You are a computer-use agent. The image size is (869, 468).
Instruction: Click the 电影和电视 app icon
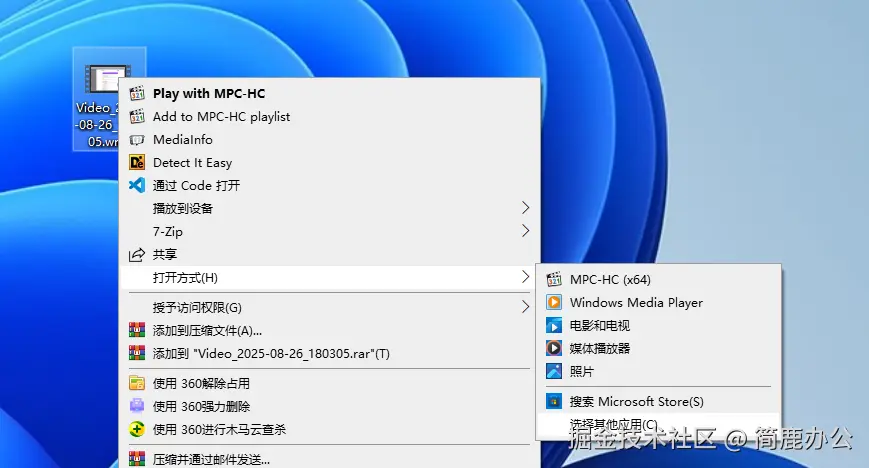coord(554,325)
